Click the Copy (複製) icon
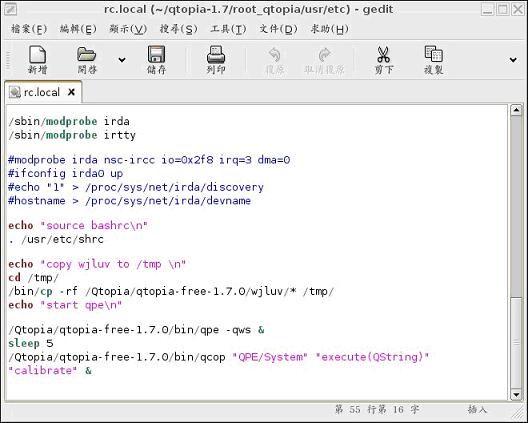The image size is (528, 423). (433, 54)
